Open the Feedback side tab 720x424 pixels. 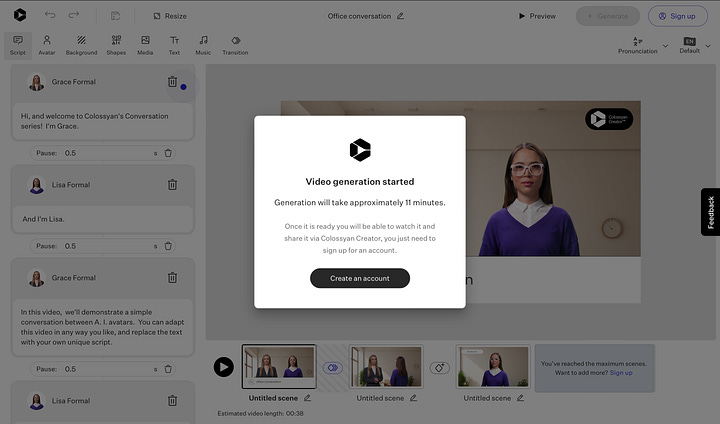click(710, 212)
